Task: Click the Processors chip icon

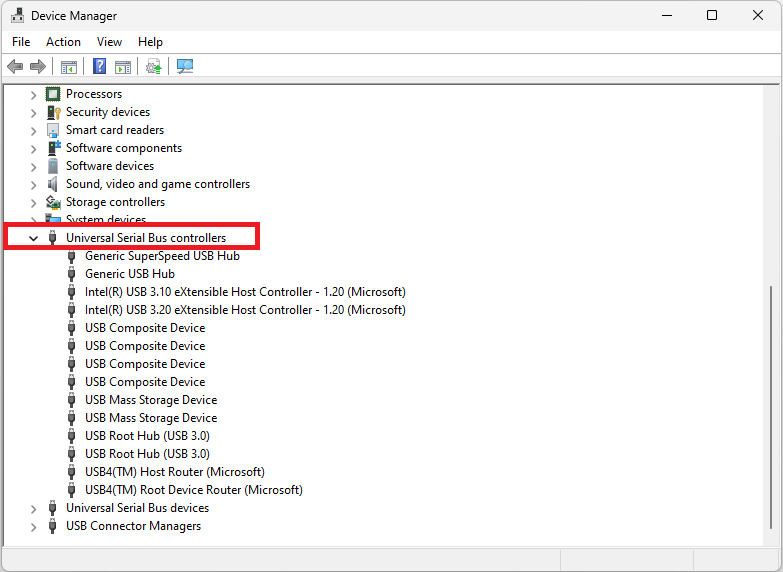Action: tap(53, 94)
